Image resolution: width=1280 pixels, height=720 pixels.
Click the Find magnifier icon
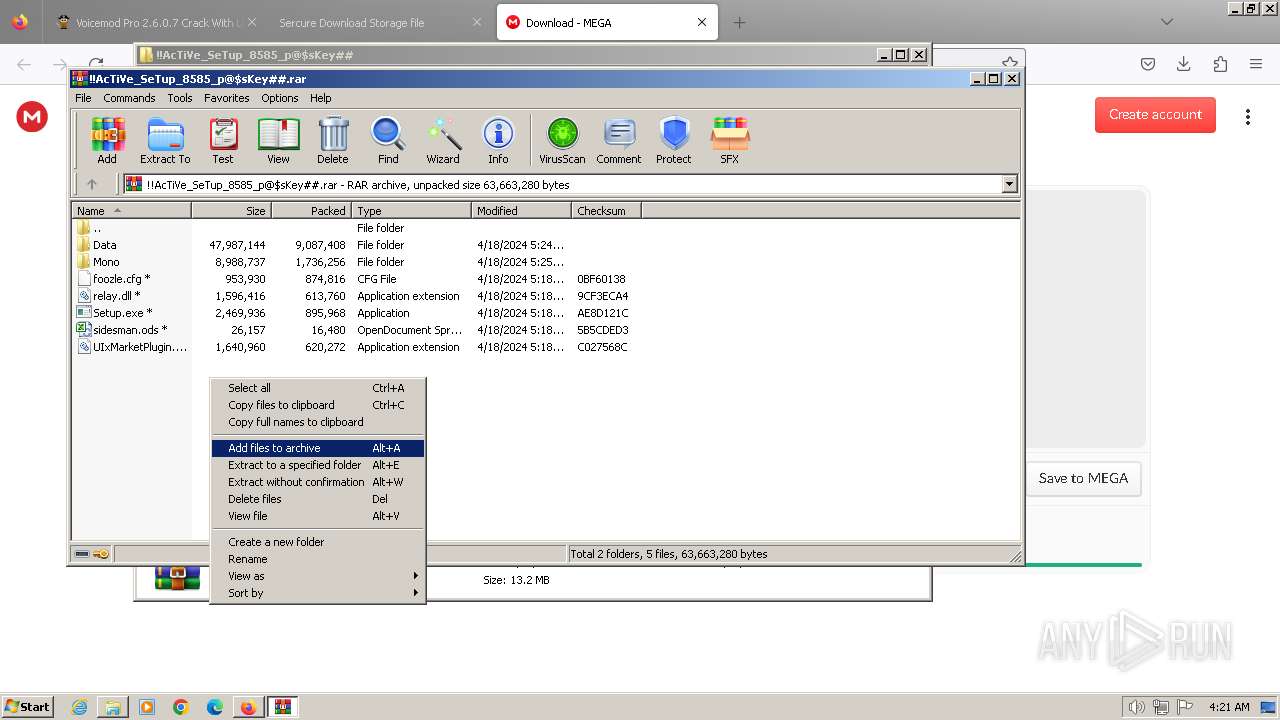pyautogui.click(x=388, y=140)
